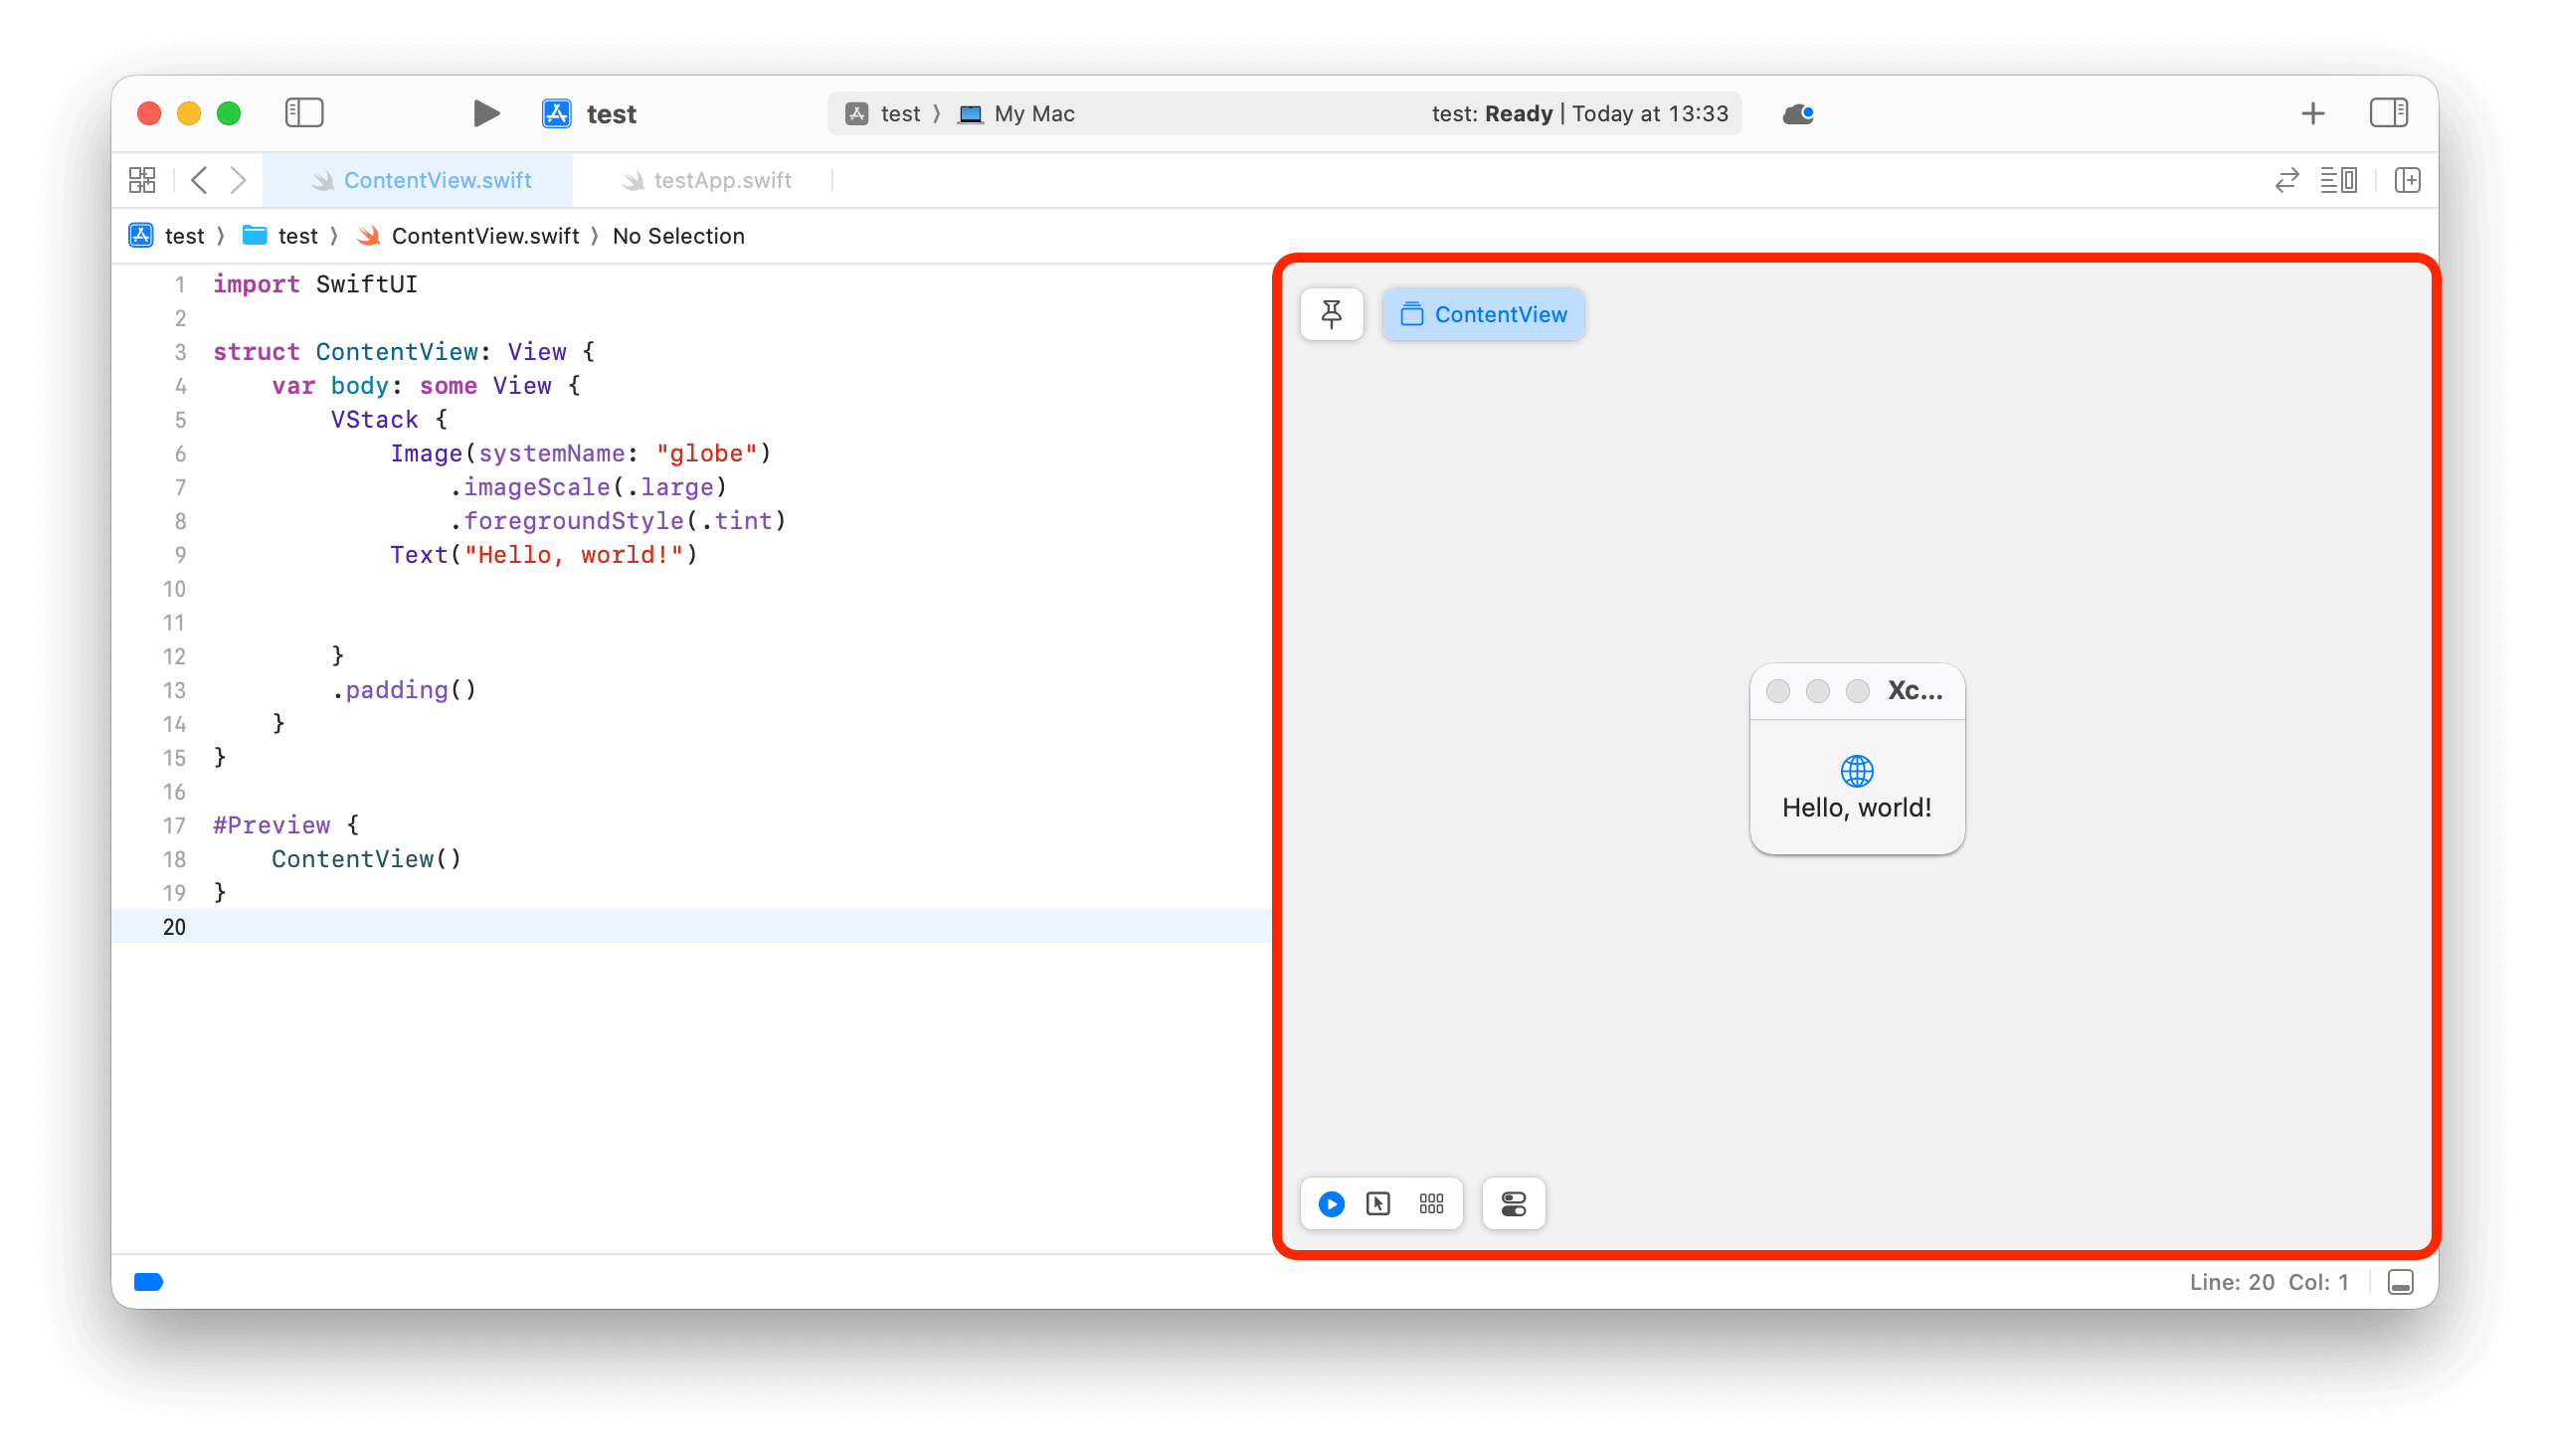Click line number 17 in the gutter
Image resolution: width=2550 pixels, height=1456 pixels.
tap(174, 825)
